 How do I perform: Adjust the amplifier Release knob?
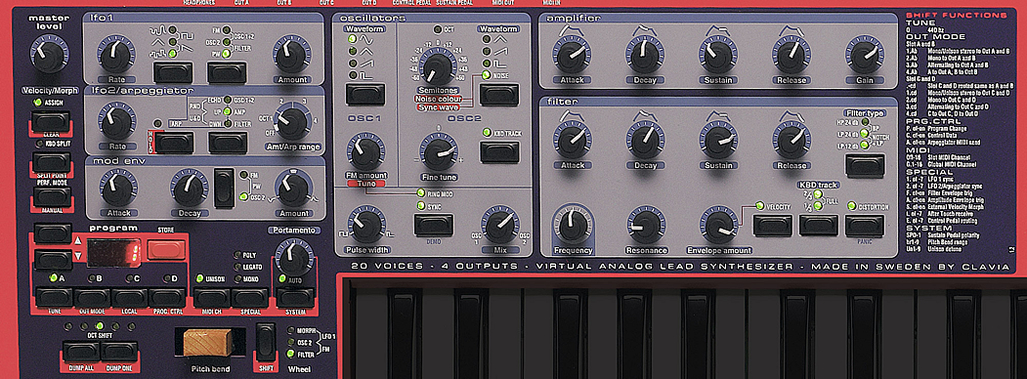point(791,54)
